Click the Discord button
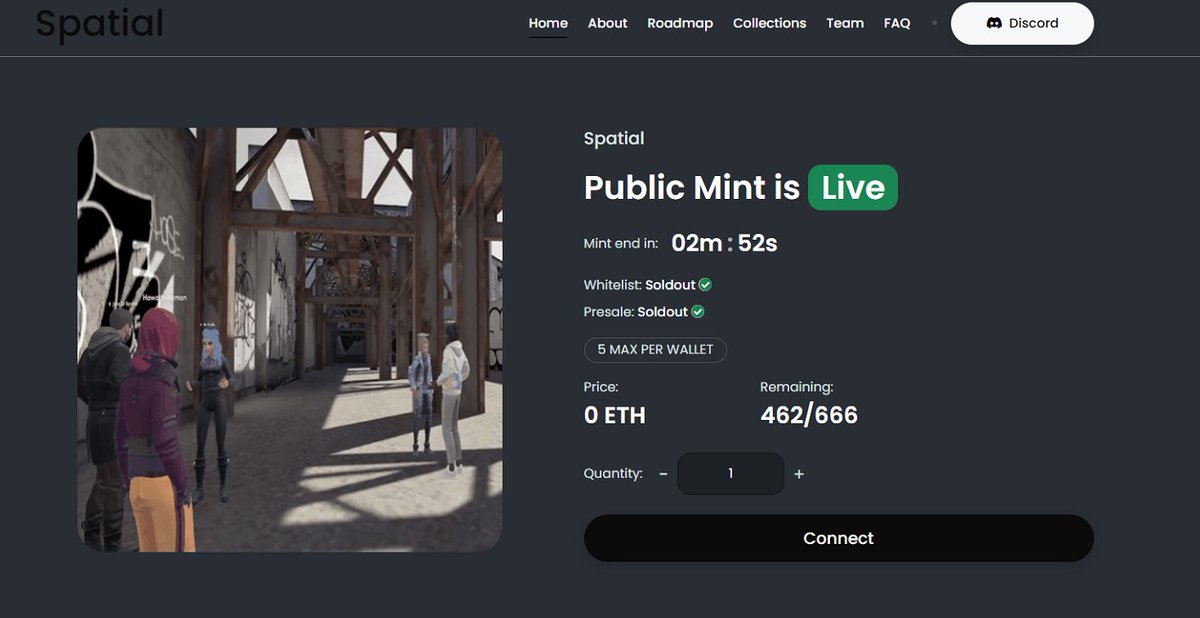The image size is (1200, 618). (1022, 23)
